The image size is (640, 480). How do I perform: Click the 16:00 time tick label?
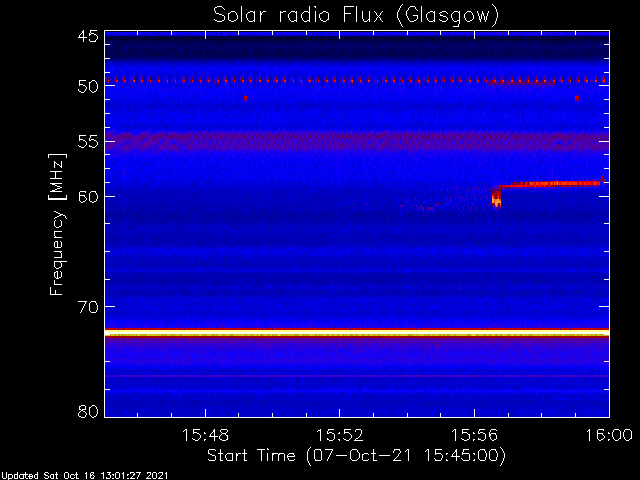[609, 436]
